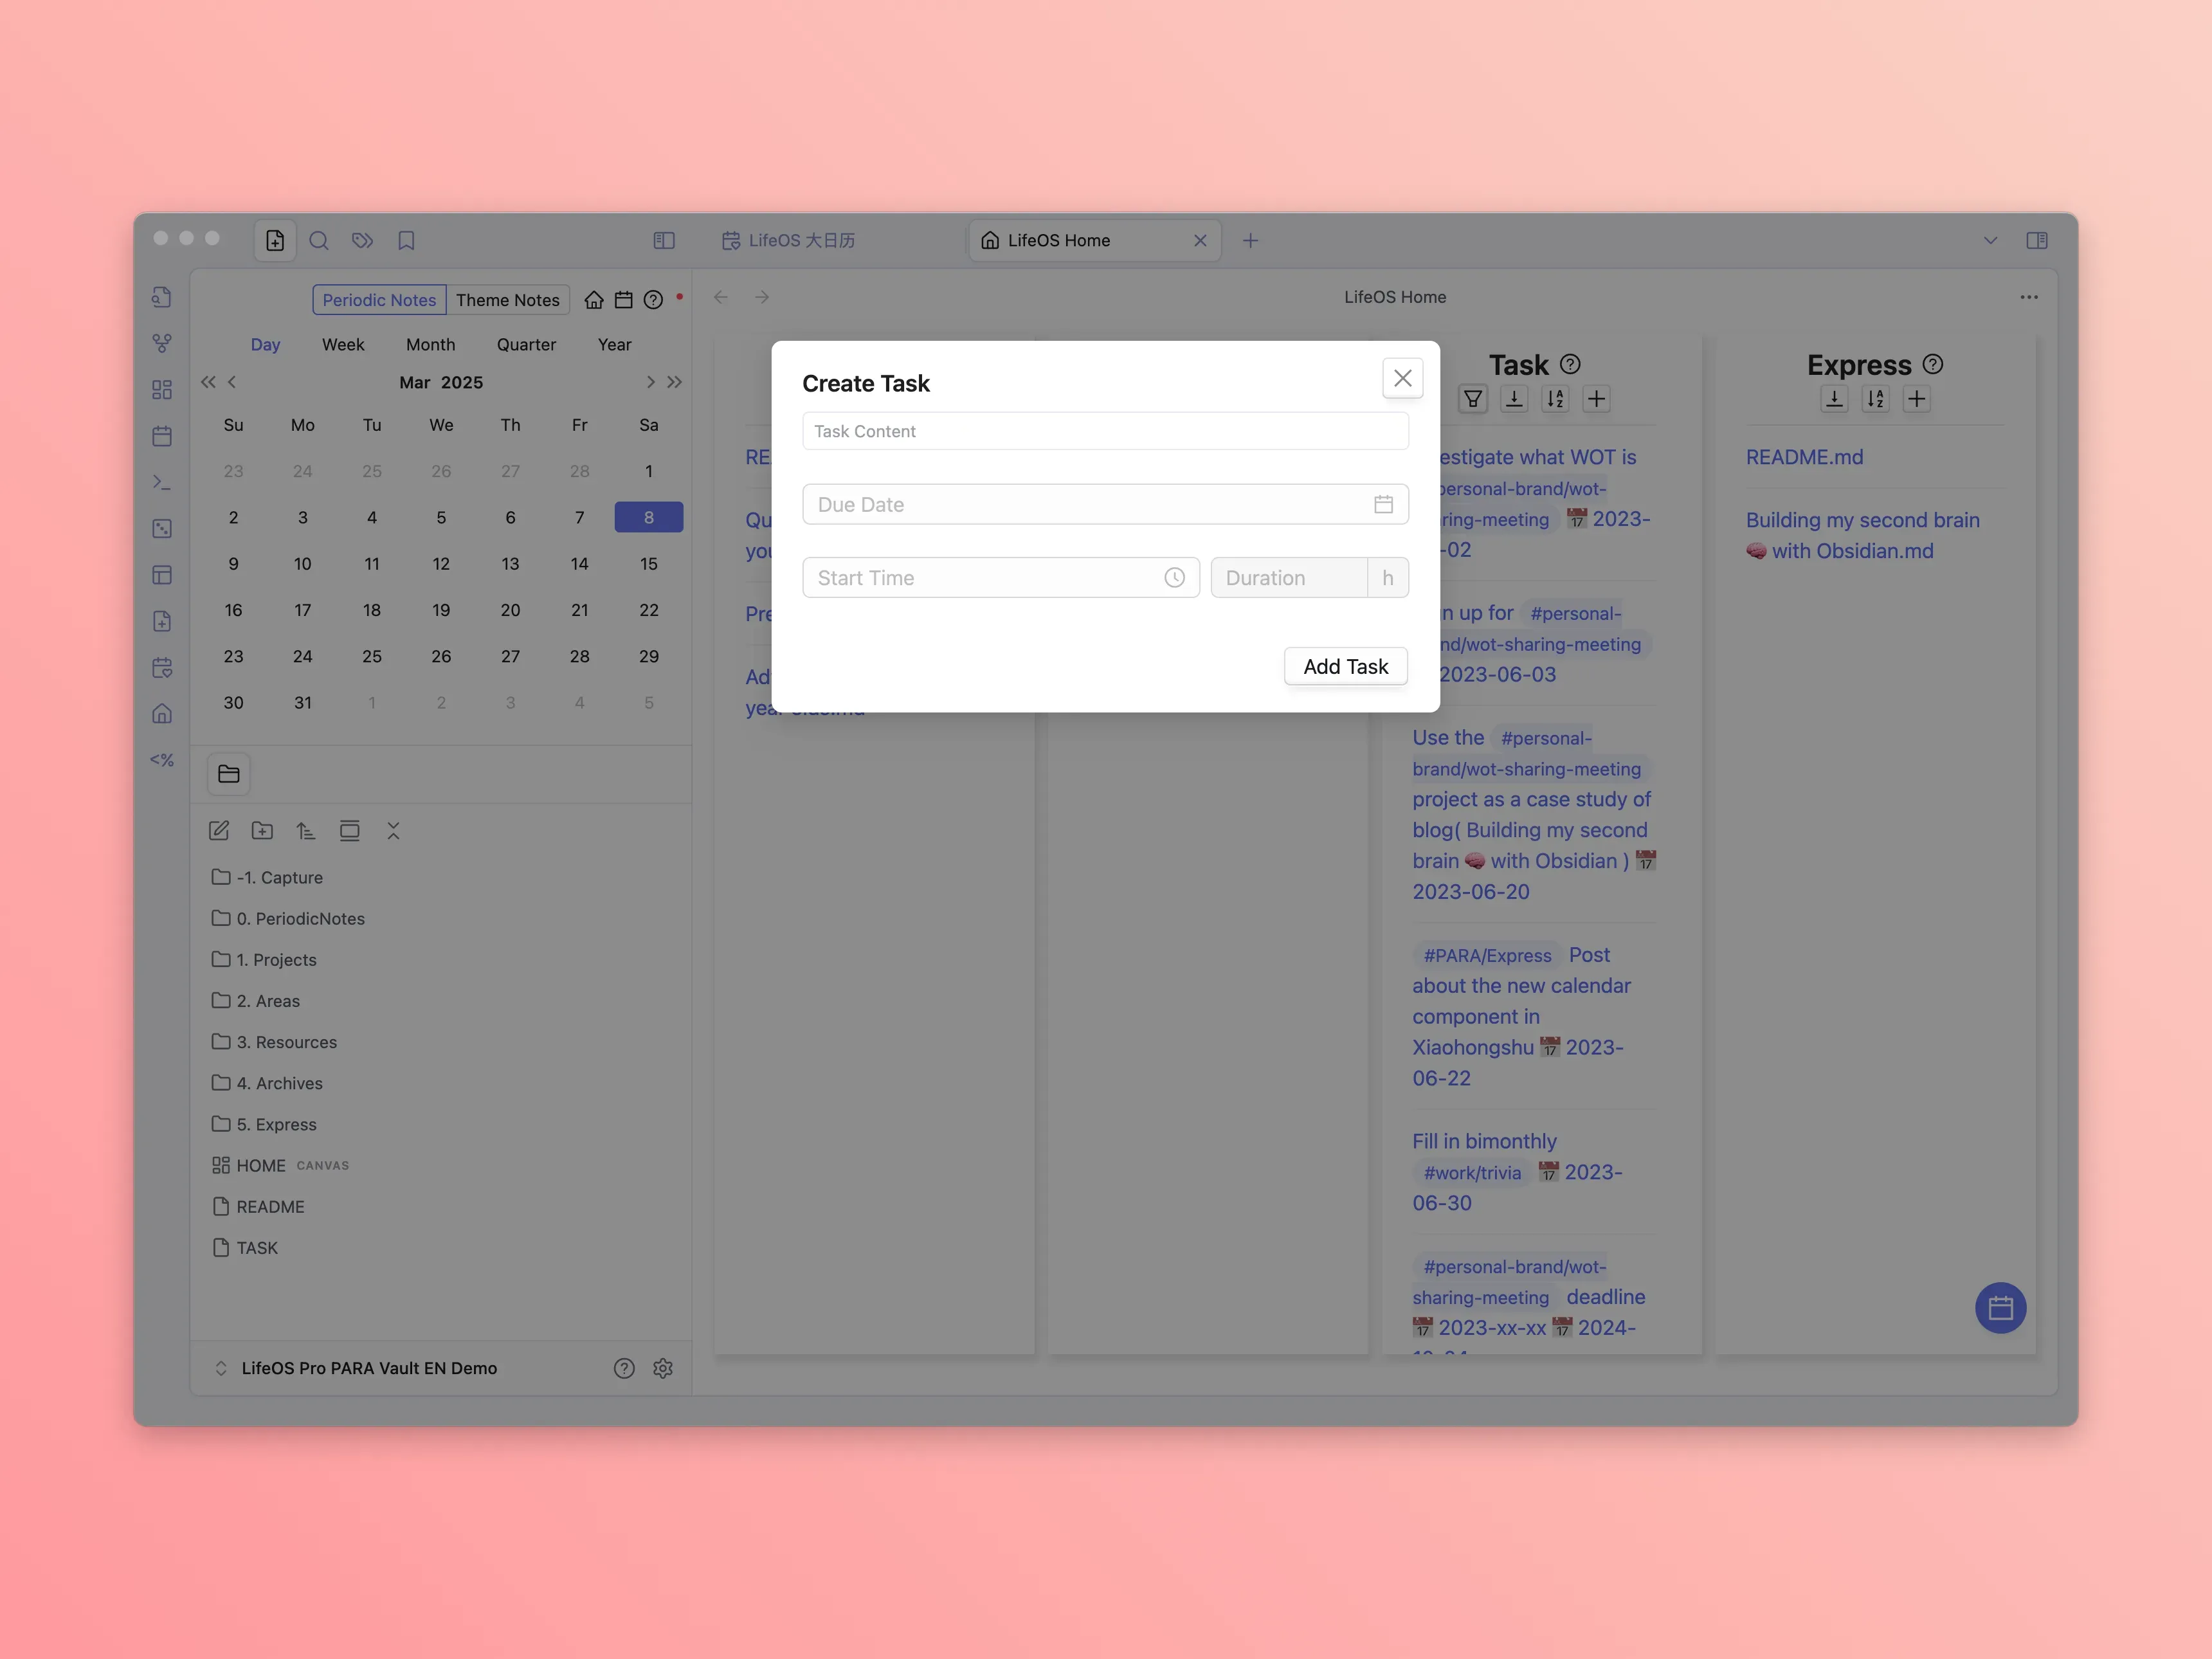
Task: Click the blue floating calendar button
Action: pyautogui.click(x=2000, y=1308)
